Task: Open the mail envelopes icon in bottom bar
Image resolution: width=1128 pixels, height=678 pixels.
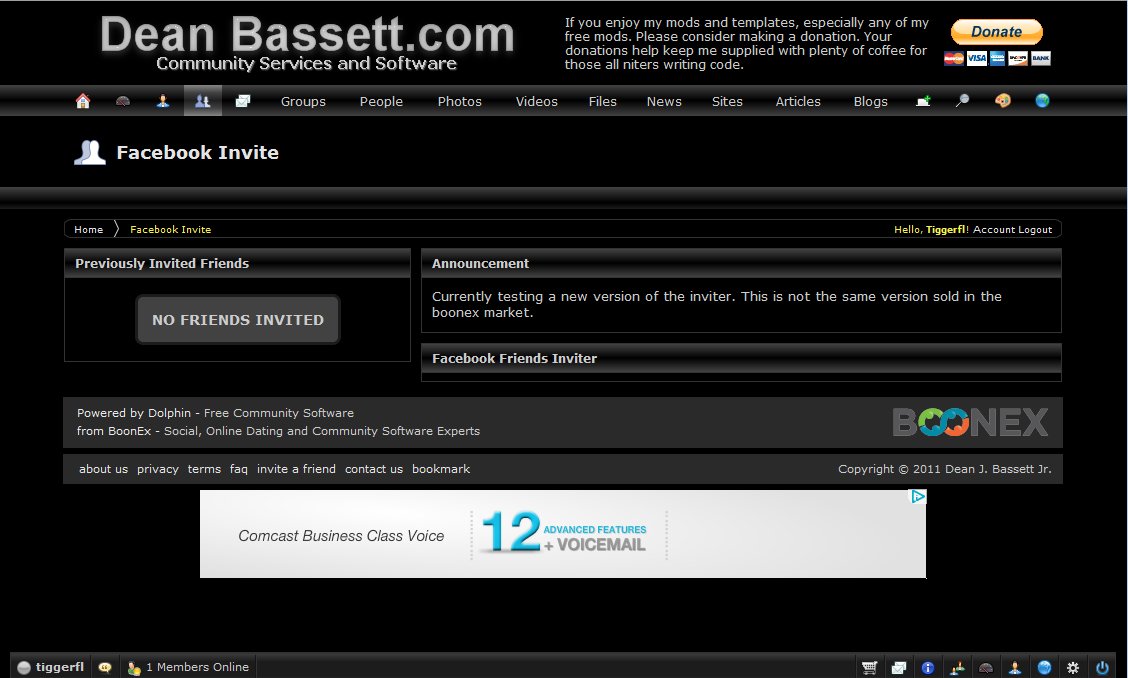Action: tap(899, 667)
